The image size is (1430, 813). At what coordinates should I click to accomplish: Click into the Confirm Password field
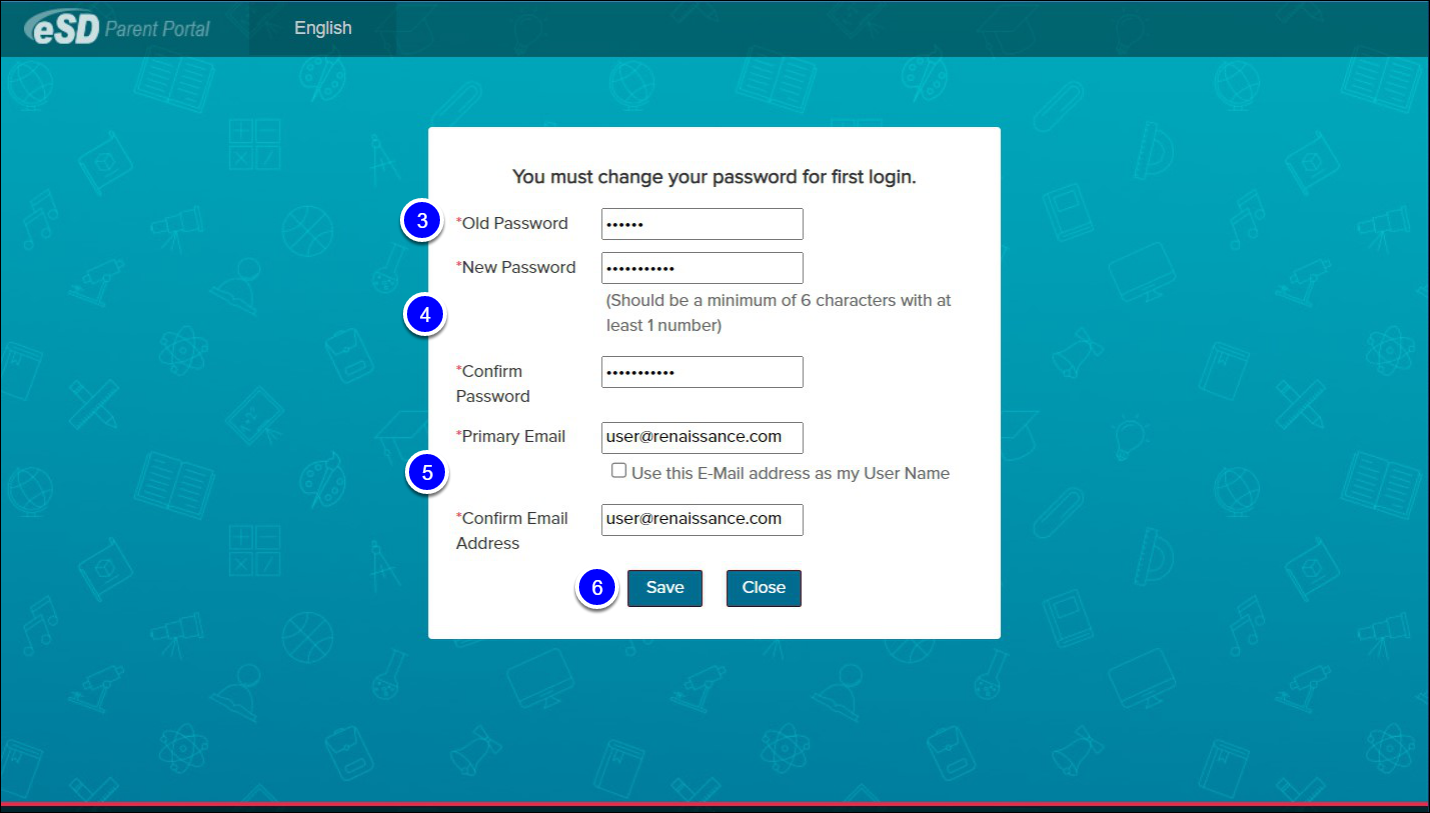[701, 372]
